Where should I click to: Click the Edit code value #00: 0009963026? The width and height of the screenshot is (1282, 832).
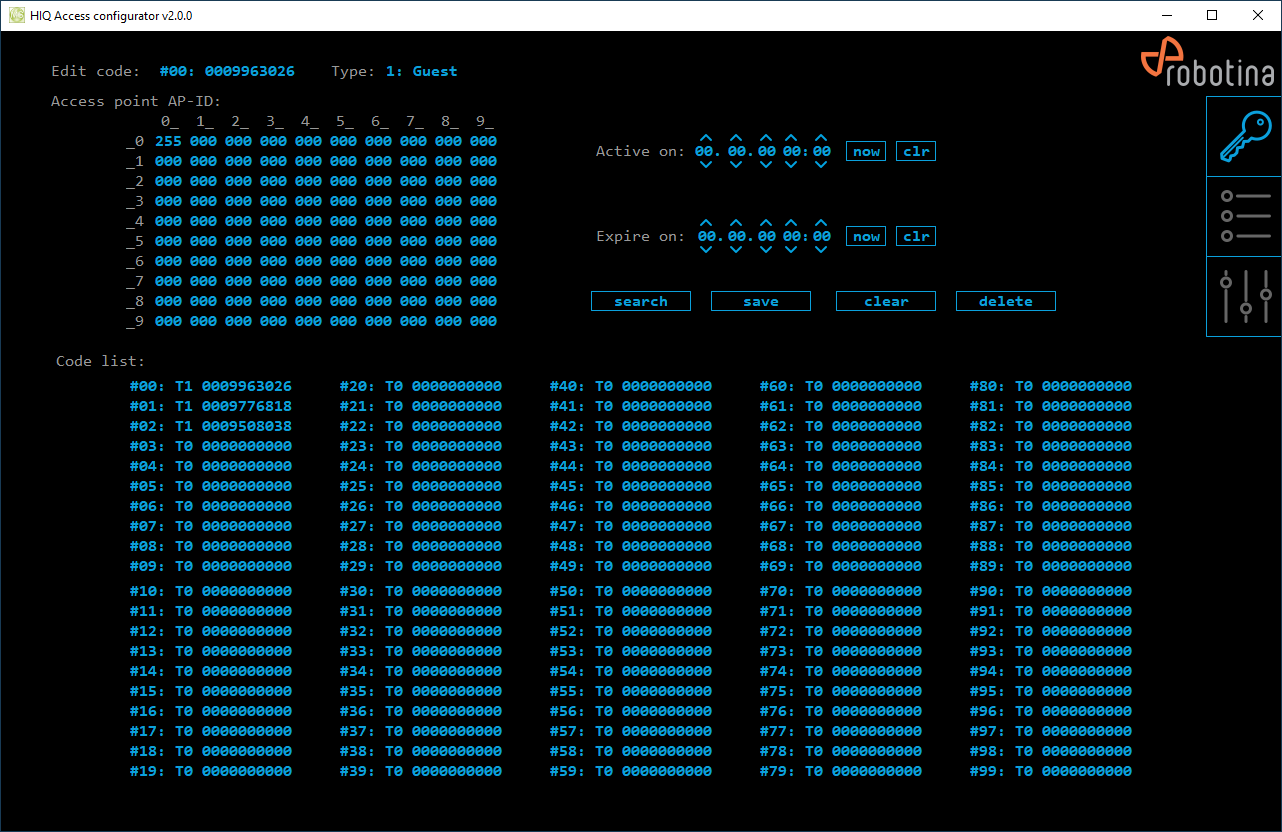point(227,72)
